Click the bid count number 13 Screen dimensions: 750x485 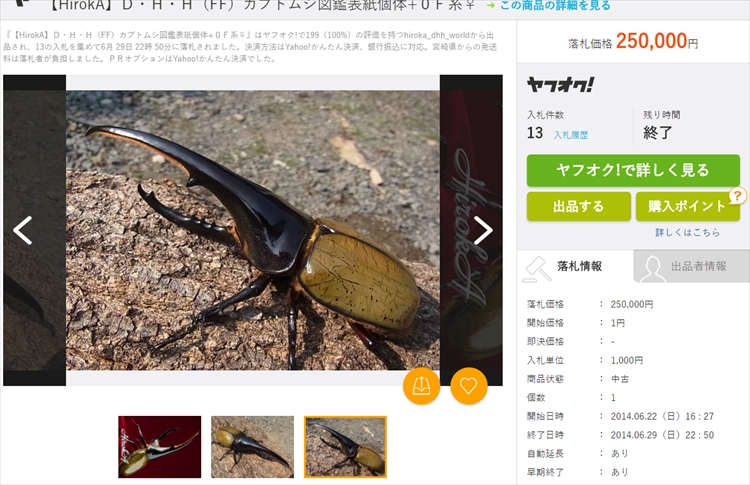pyautogui.click(x=535, y=133)
